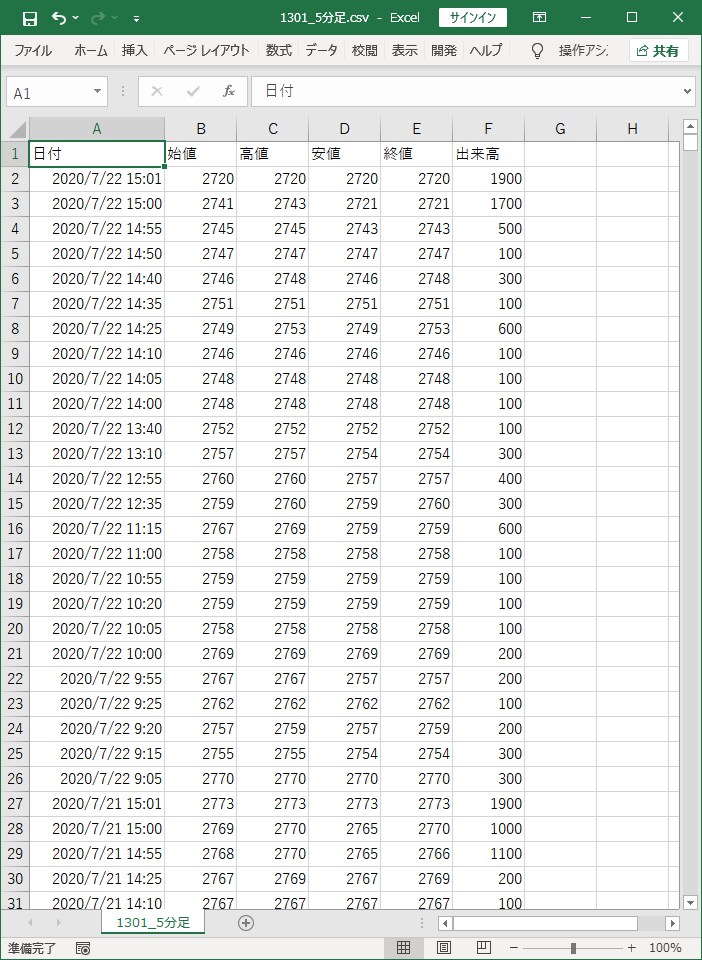The image size is (702, 960).
Task: Select cell with 2020/7/21 14:55
Action: [97, 853]
